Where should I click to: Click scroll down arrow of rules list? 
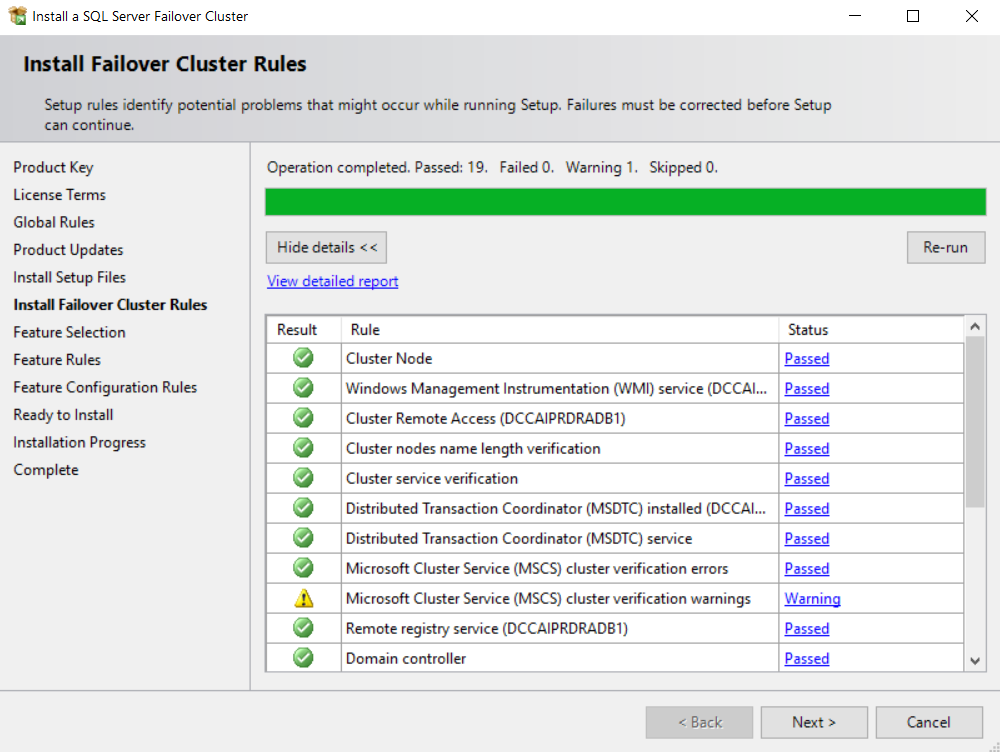pyautogui.click(x=974, y=661)
